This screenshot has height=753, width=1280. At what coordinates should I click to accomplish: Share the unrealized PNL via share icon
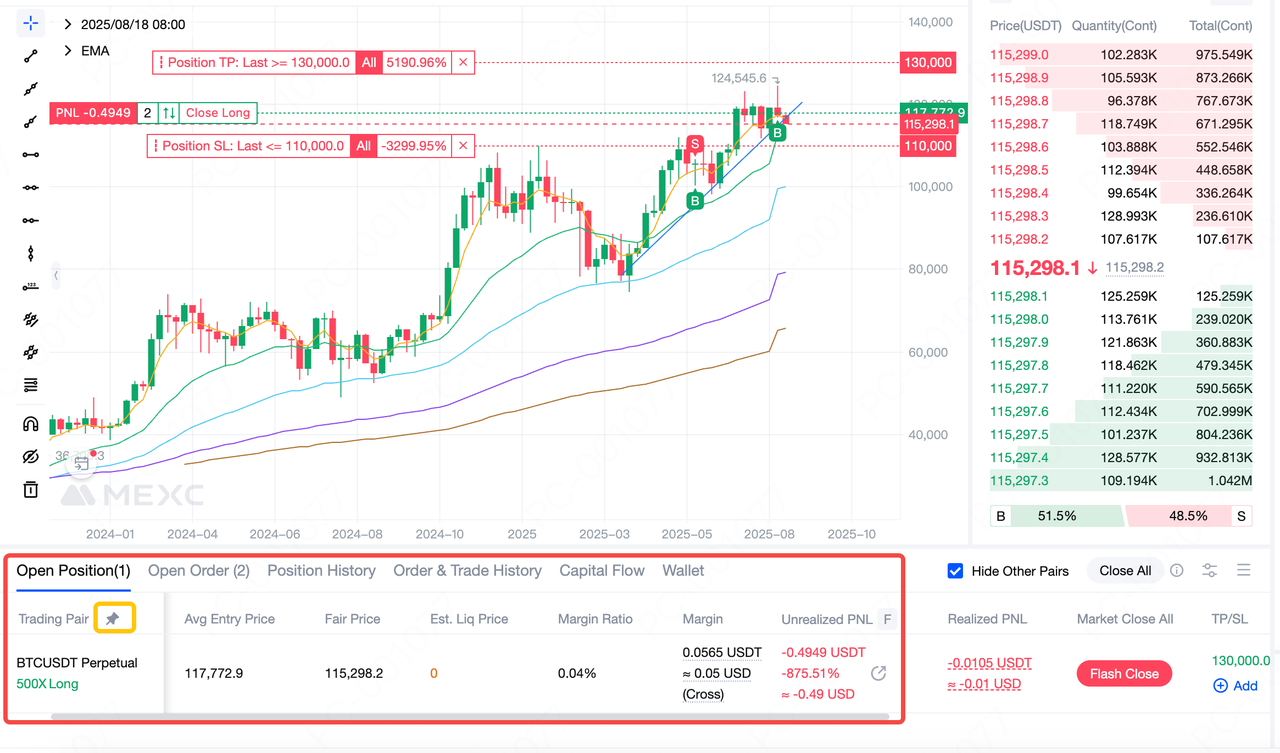878,673
